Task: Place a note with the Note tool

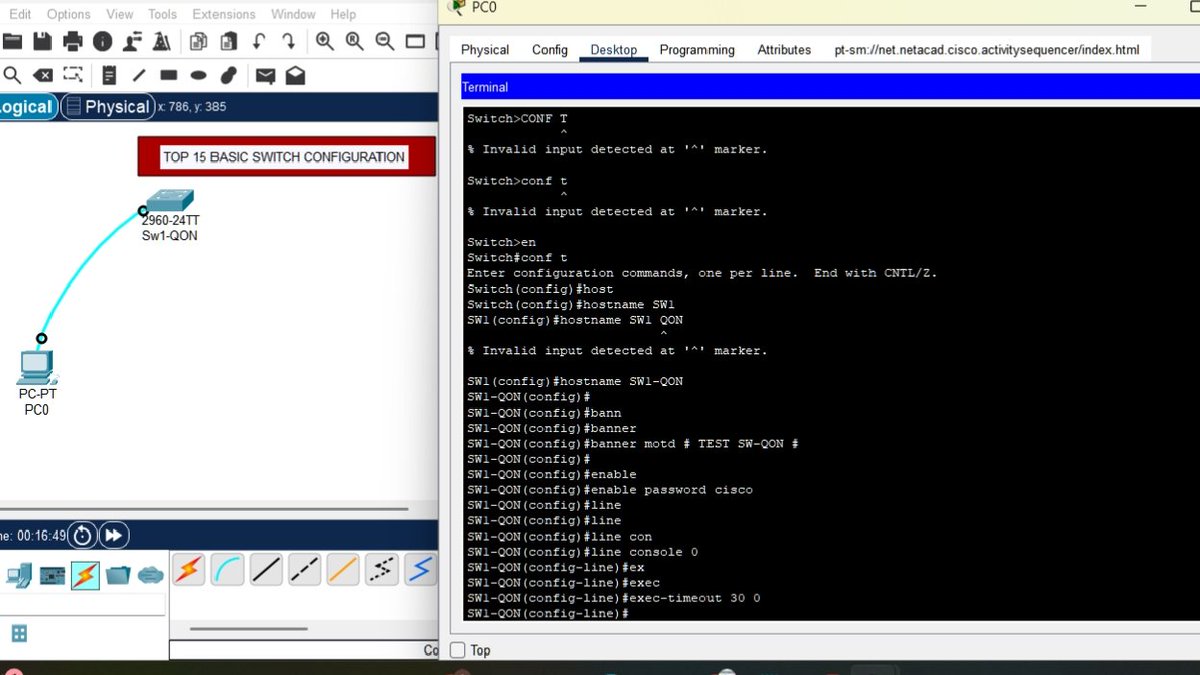Action: point(110,75)
